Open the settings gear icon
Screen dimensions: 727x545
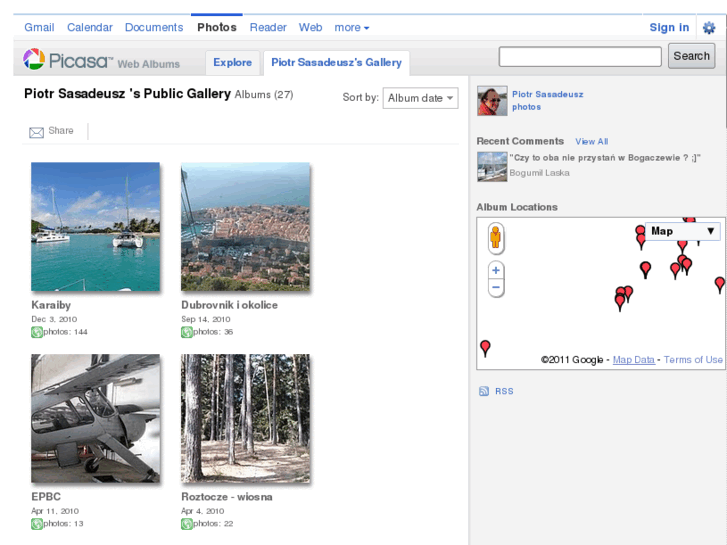(x=709, y=28)
